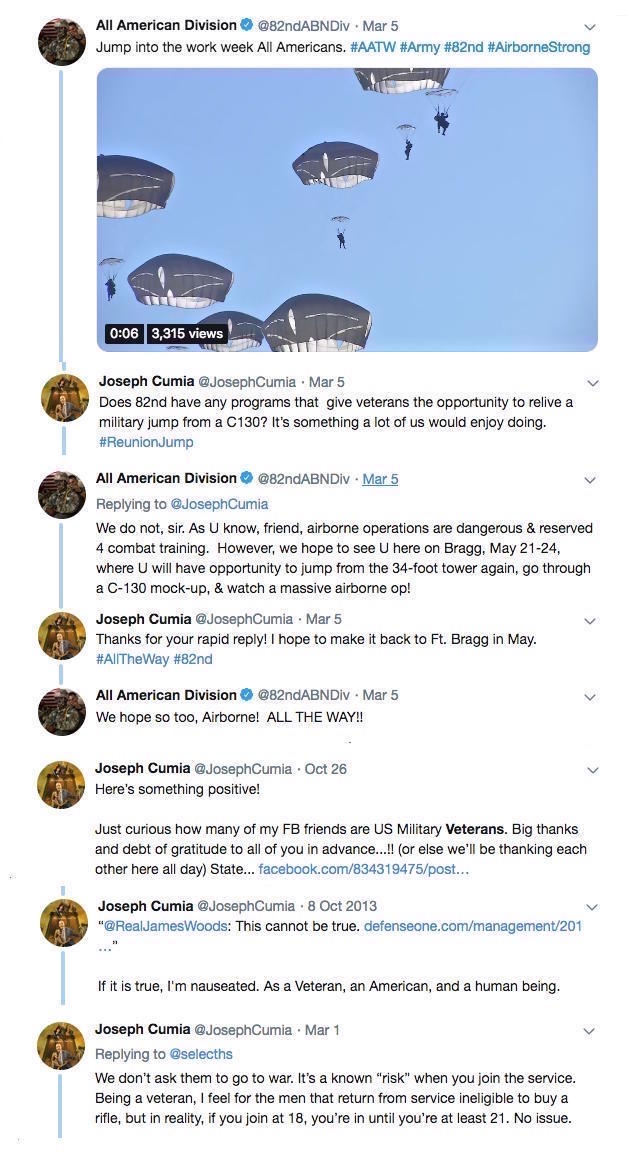The height and width of the screenshot is (1152, 627).
Task: Click Joseph Cumia's avatar on the Mar 1 reply
Action: coord(62,1045)
